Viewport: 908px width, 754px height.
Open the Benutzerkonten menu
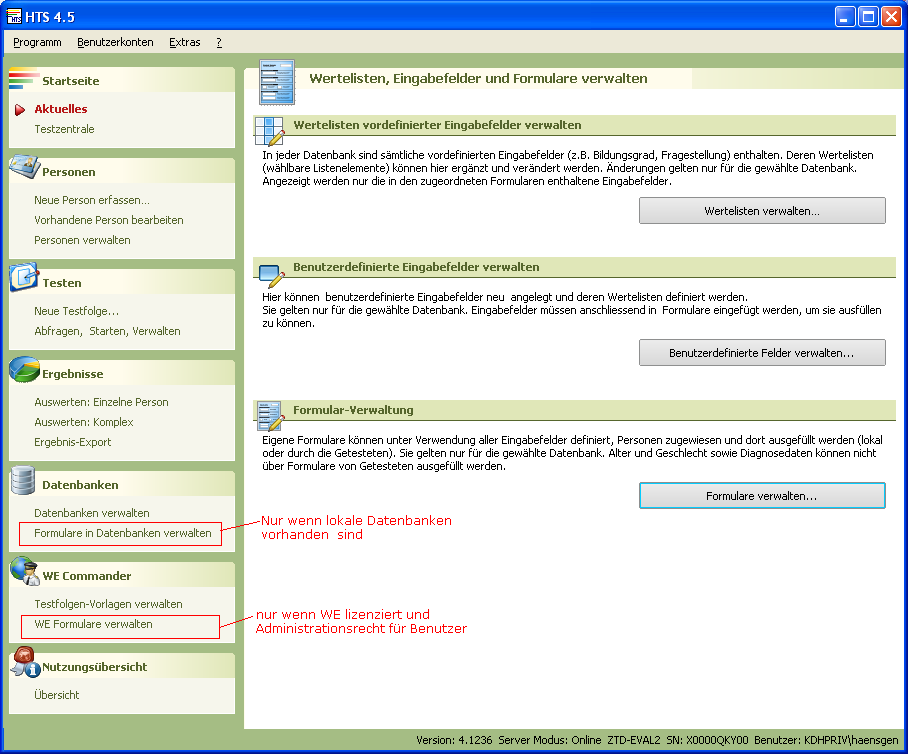click(115, 42)
